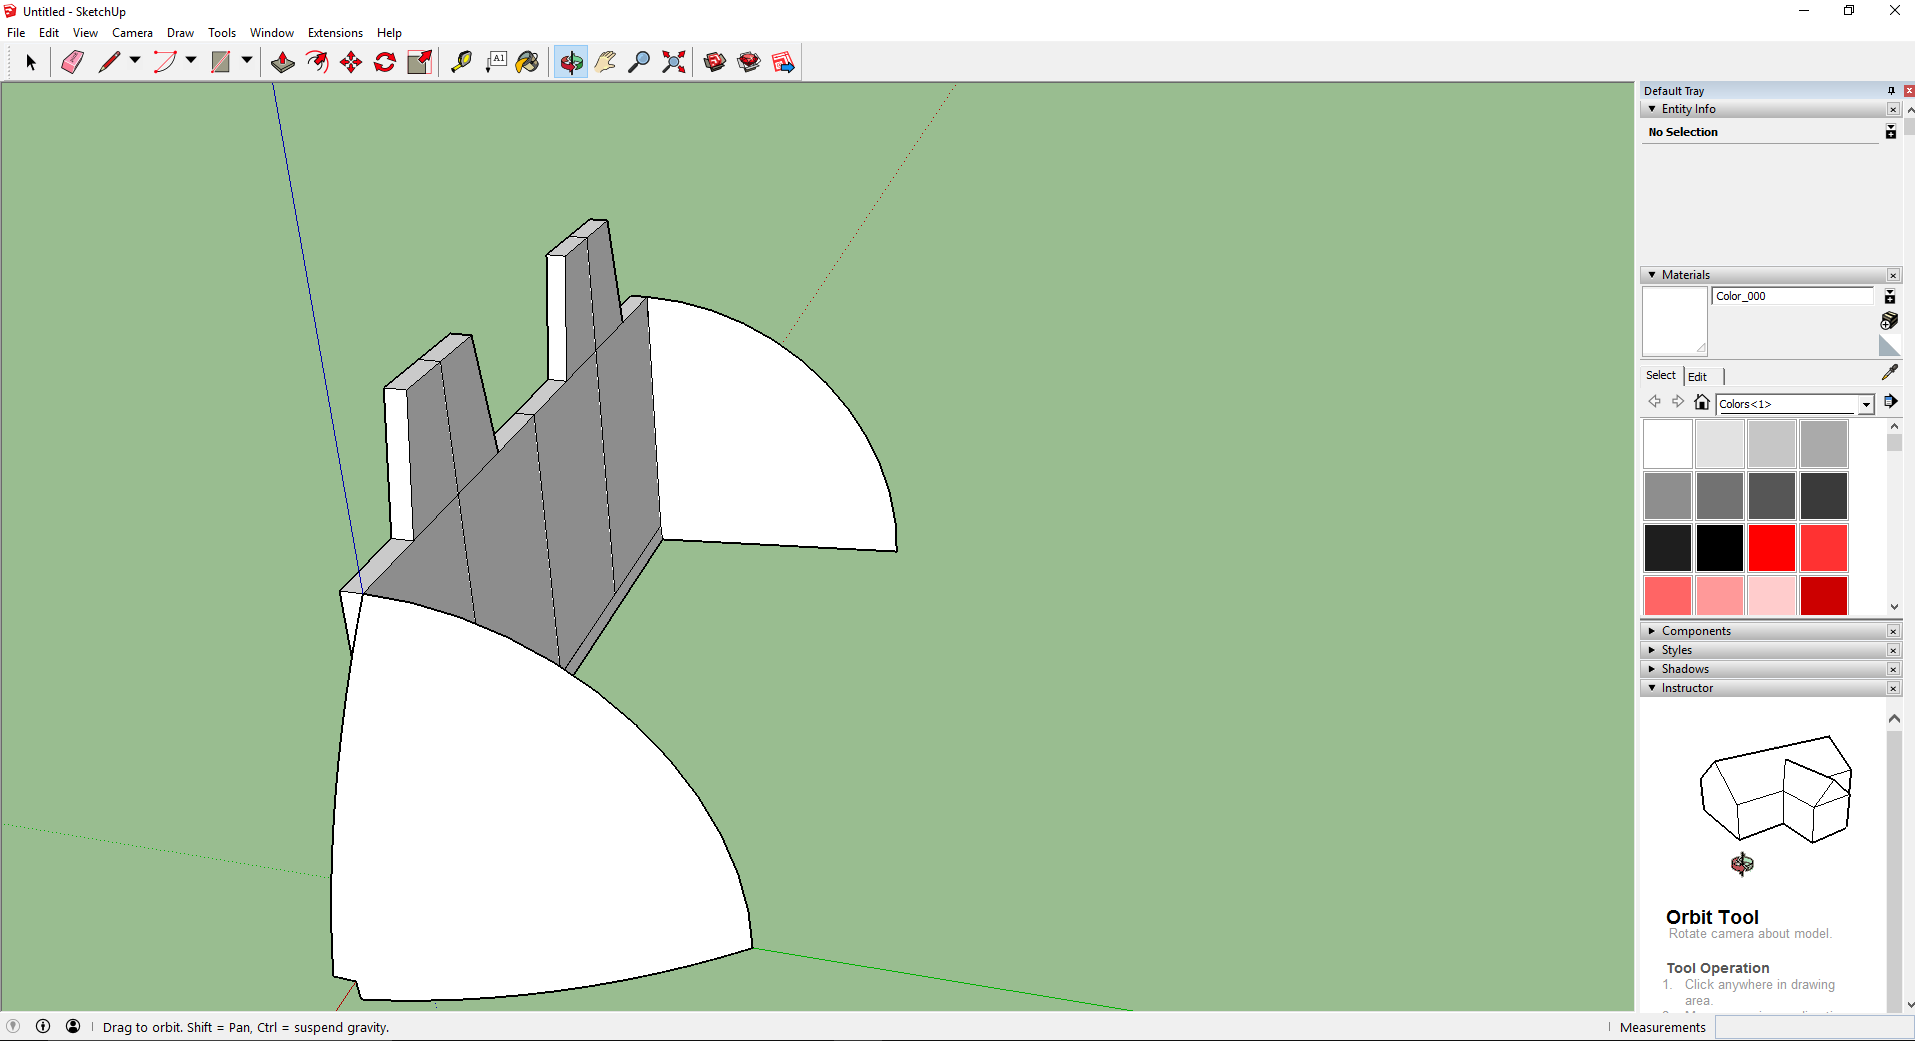Toggle auto-hide pin on Default Tray
Screen dimensions: 1915x1041
pyautogui.click(x=1891, y=91)
